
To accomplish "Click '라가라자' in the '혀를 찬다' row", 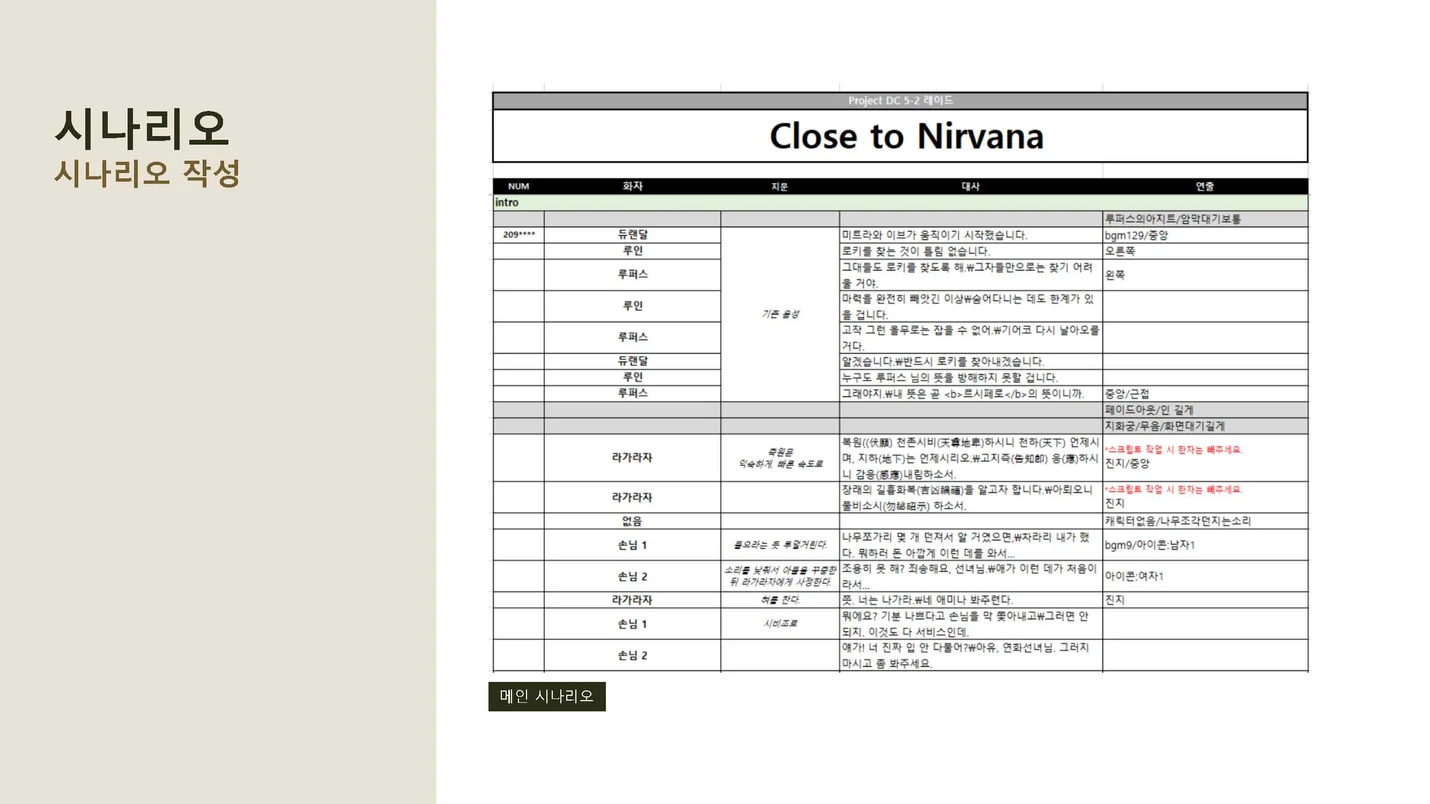I will pyautogui.click(x=632, y=600).
